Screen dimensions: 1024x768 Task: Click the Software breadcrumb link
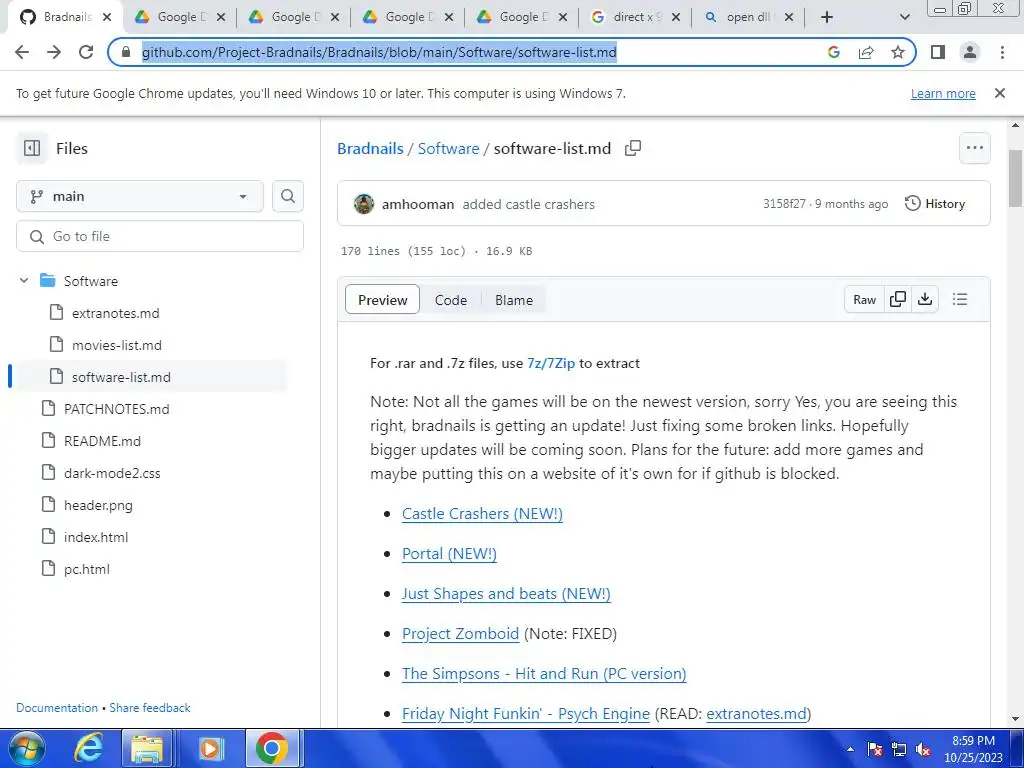[449, 148]
